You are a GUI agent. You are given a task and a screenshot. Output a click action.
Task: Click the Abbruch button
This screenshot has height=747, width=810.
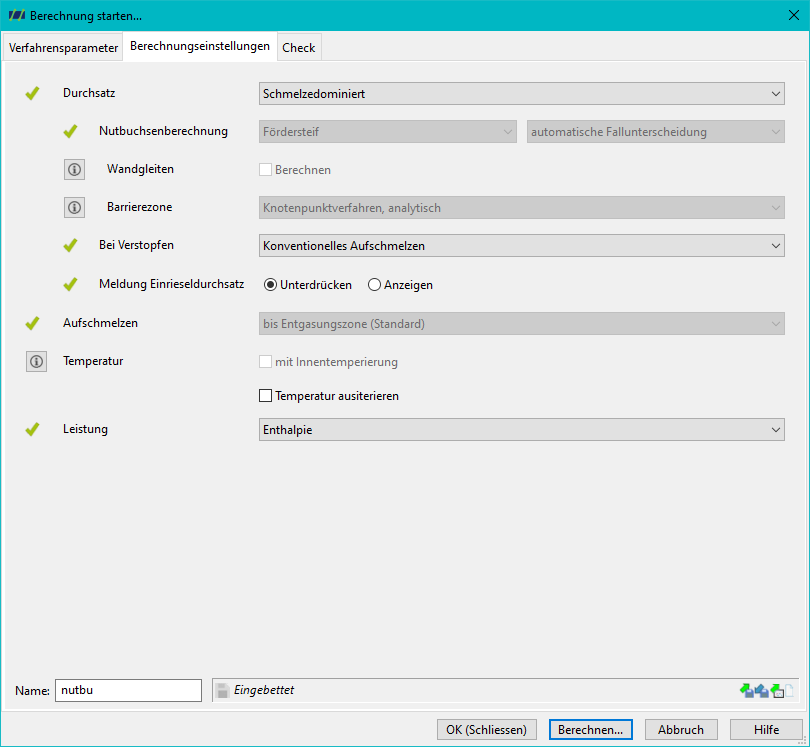pyautogui.click(x=681, y=729)
